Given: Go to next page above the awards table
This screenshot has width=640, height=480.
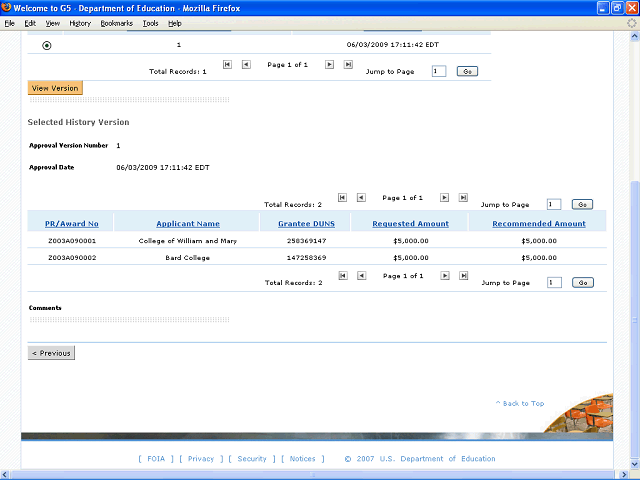Looking at the screenshot, I should (444, 198).
